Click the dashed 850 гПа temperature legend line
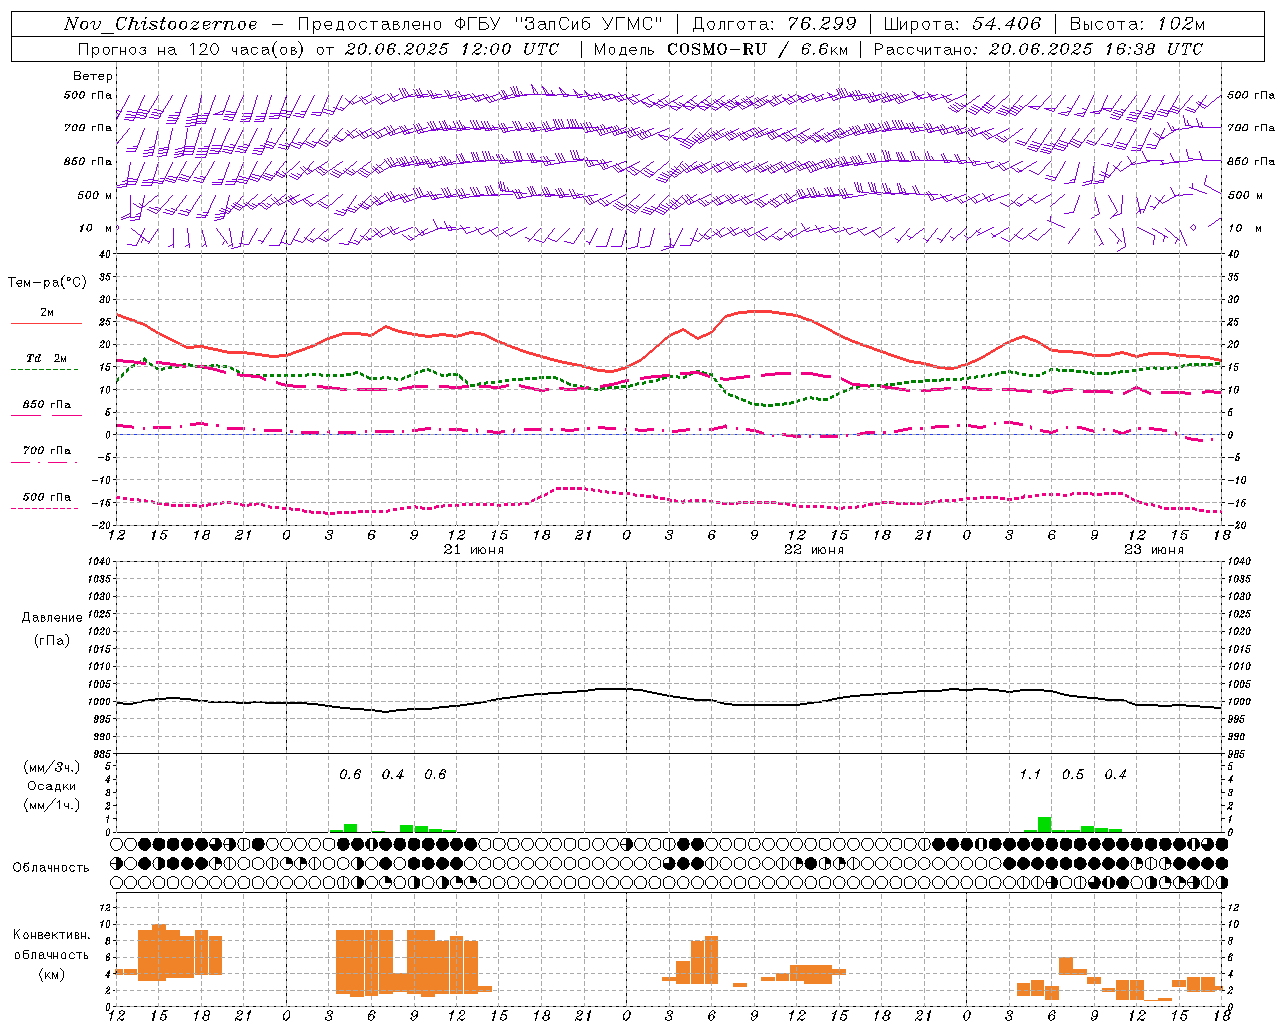1280x1024 pixels. (46, 416)
